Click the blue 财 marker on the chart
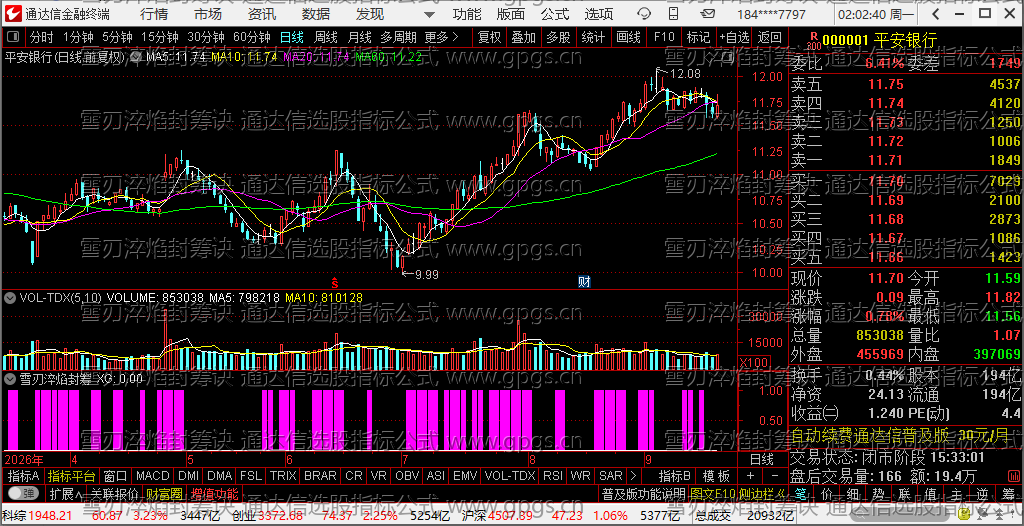The width and height of the screenshot is (1024, 526). pos(584,282)
